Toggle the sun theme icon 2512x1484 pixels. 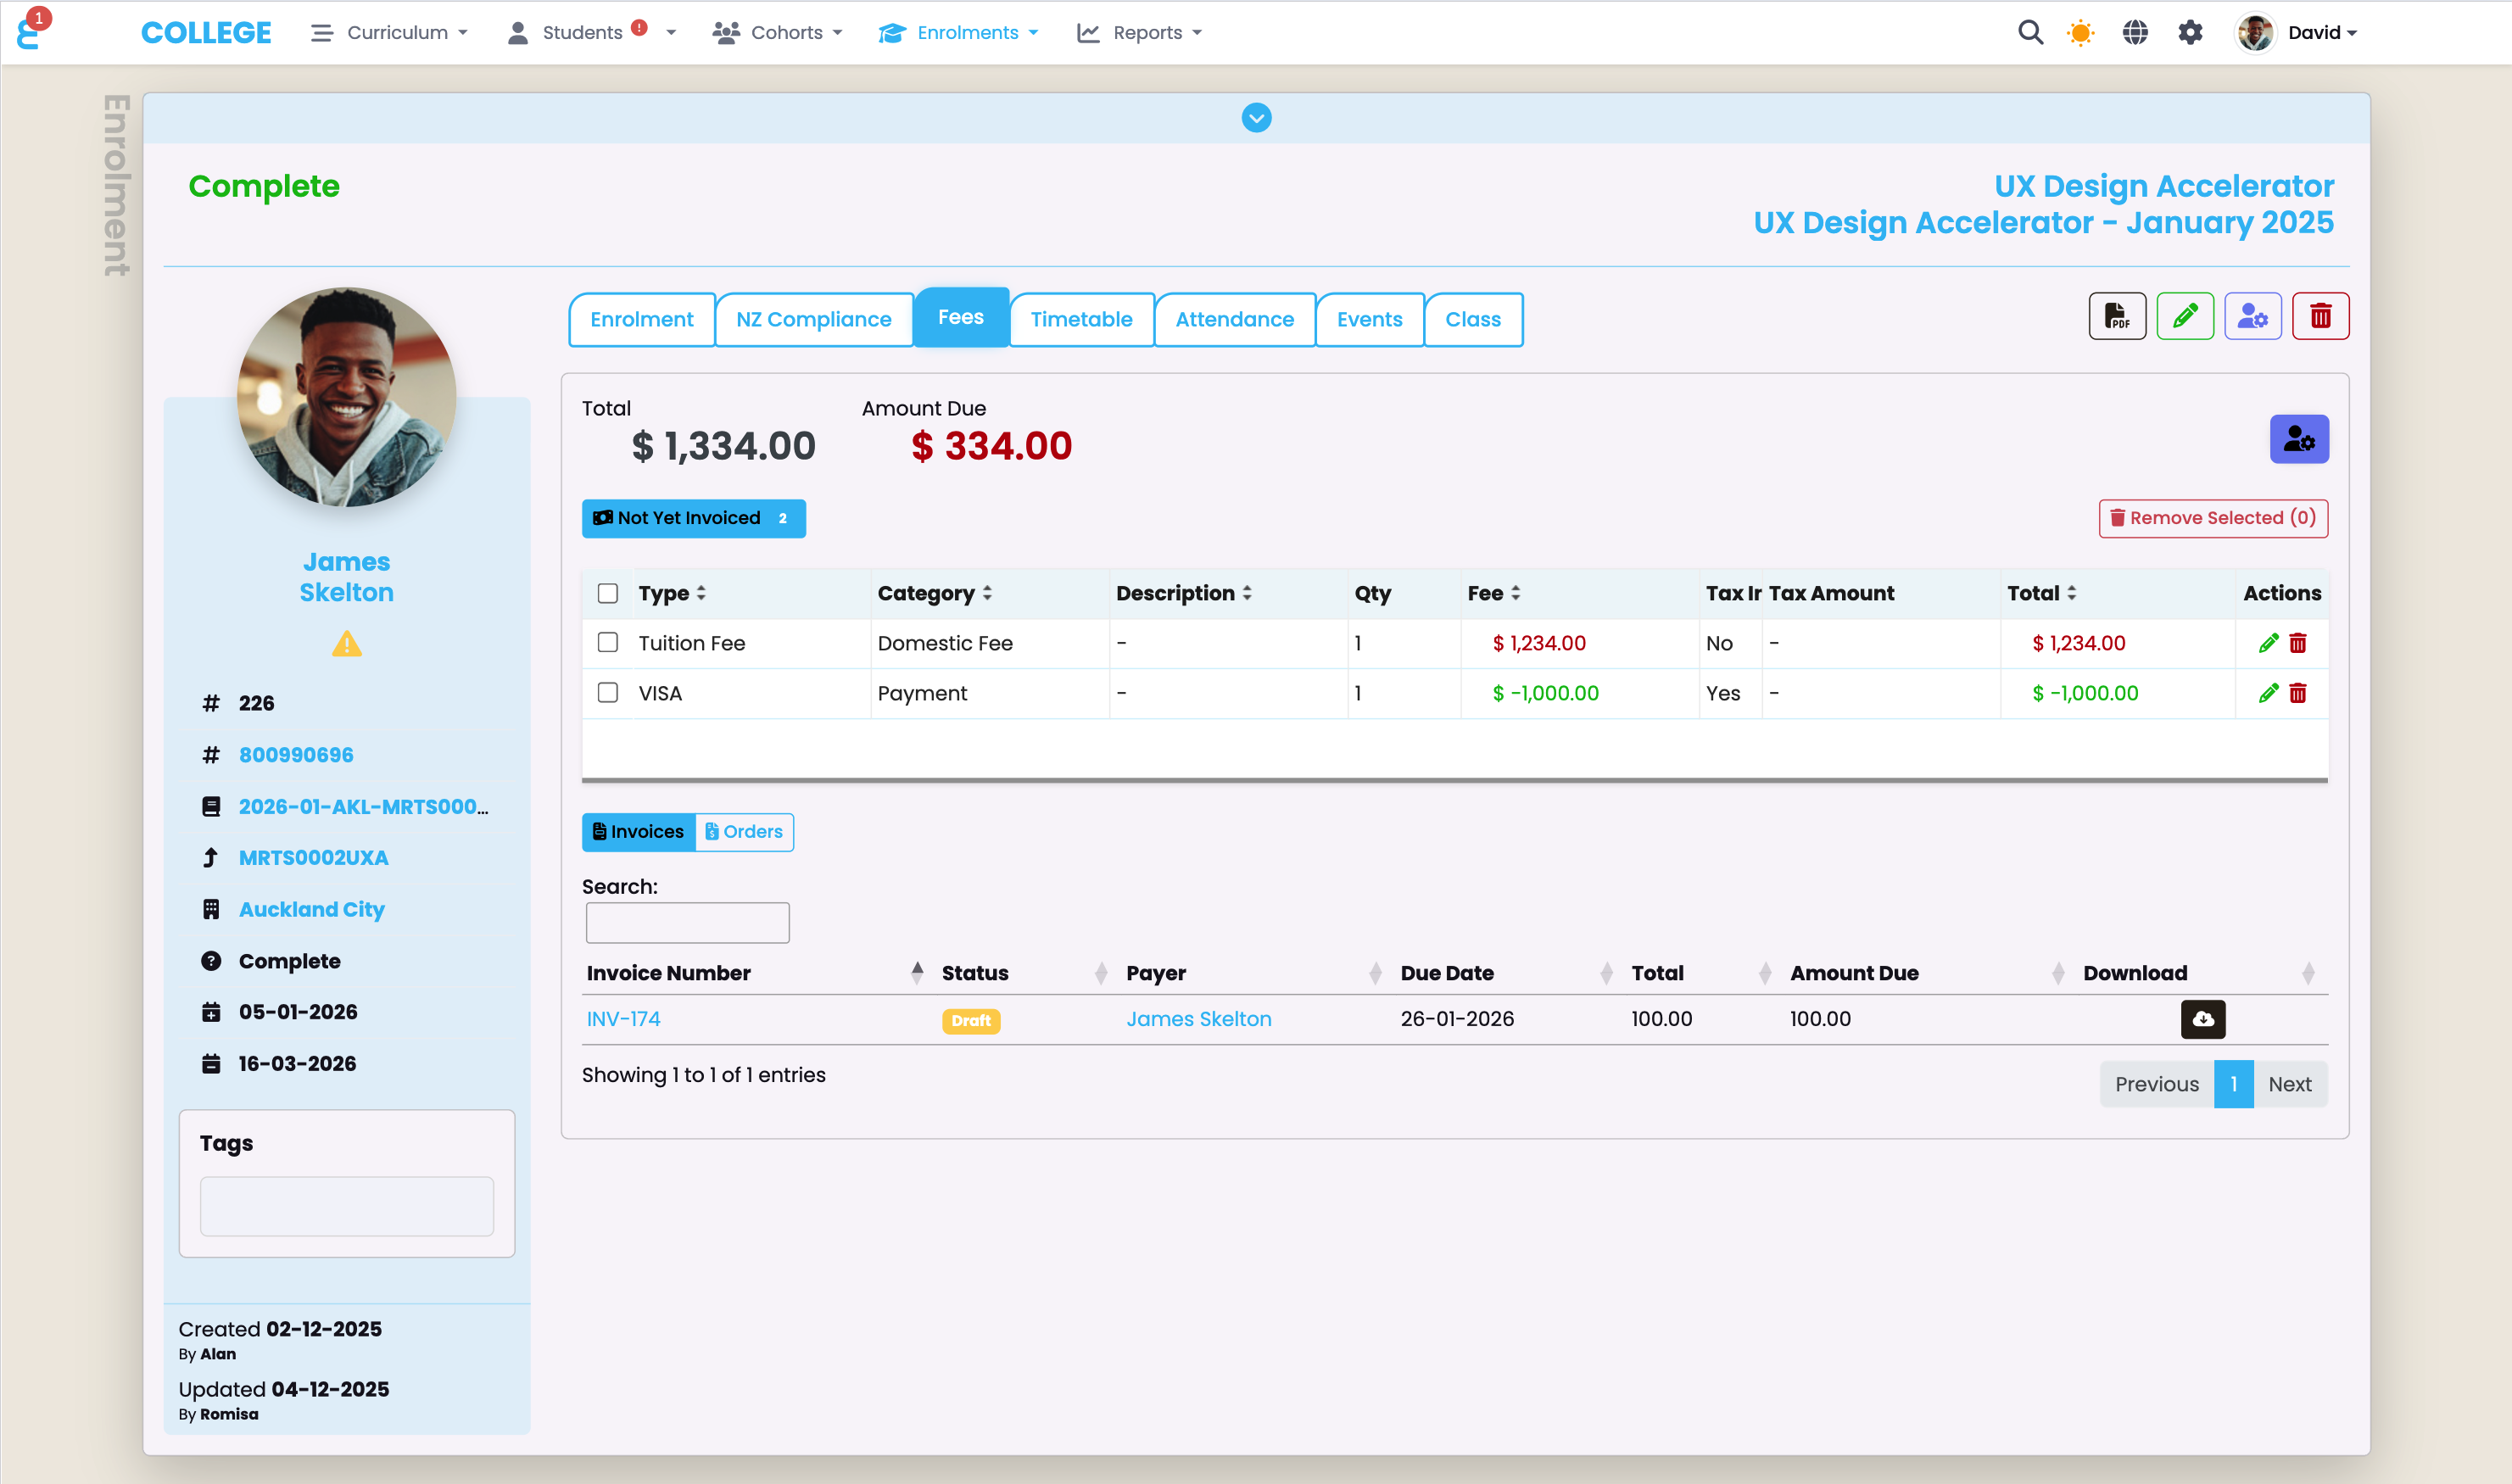2081,32
